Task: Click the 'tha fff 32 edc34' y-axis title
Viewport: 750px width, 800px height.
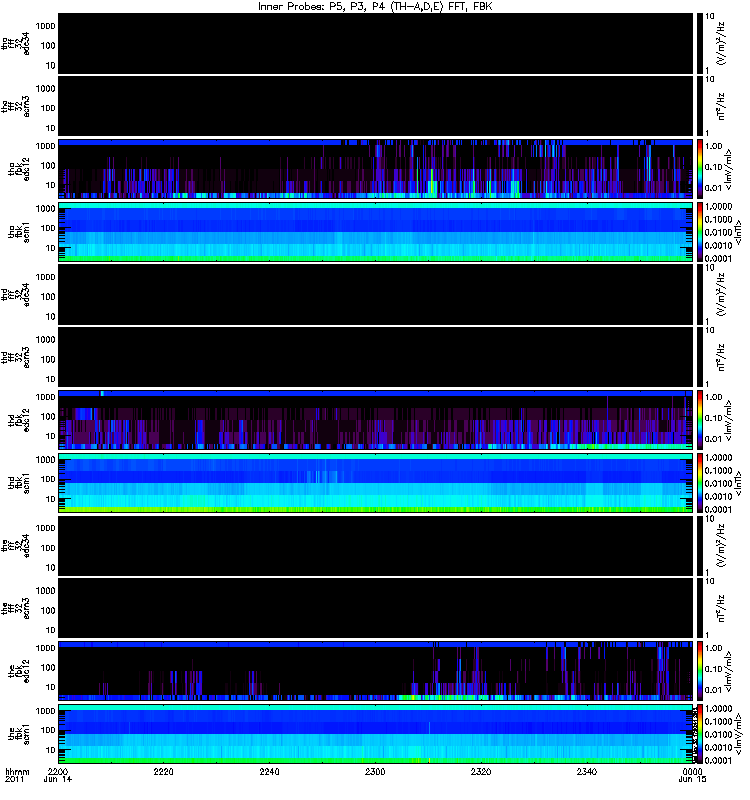Action: point(15,43)
